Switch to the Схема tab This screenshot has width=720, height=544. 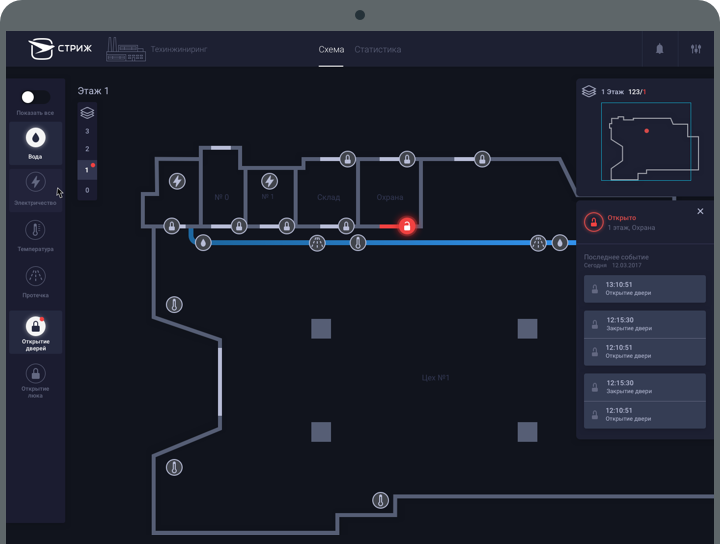[331, 49]
